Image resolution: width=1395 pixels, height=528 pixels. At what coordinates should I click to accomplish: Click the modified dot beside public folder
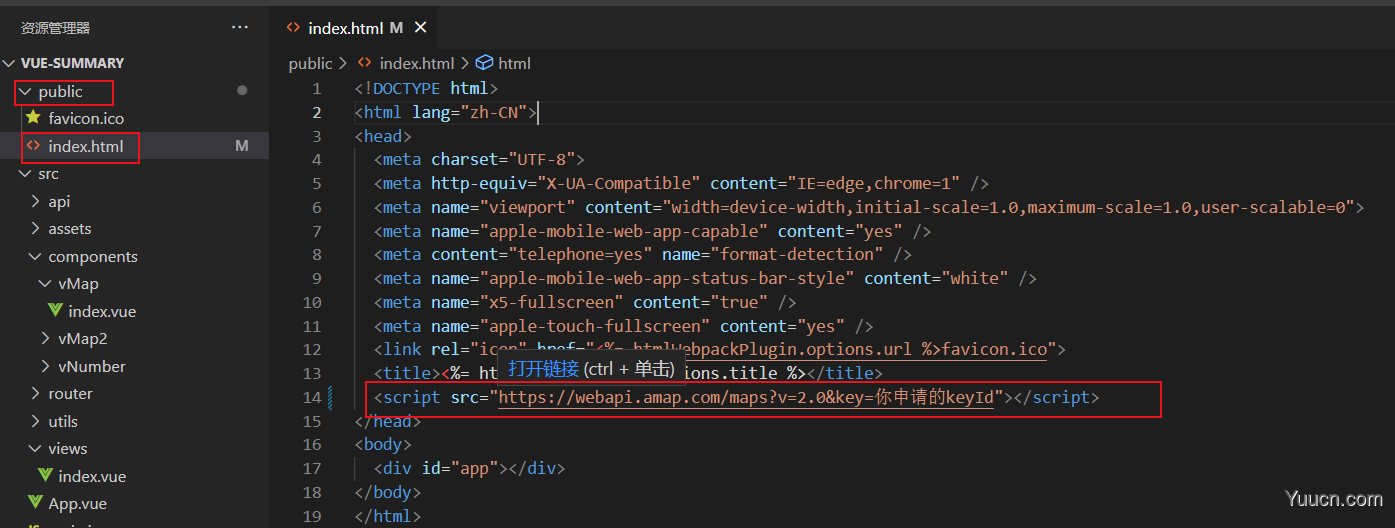pos(242,90)
